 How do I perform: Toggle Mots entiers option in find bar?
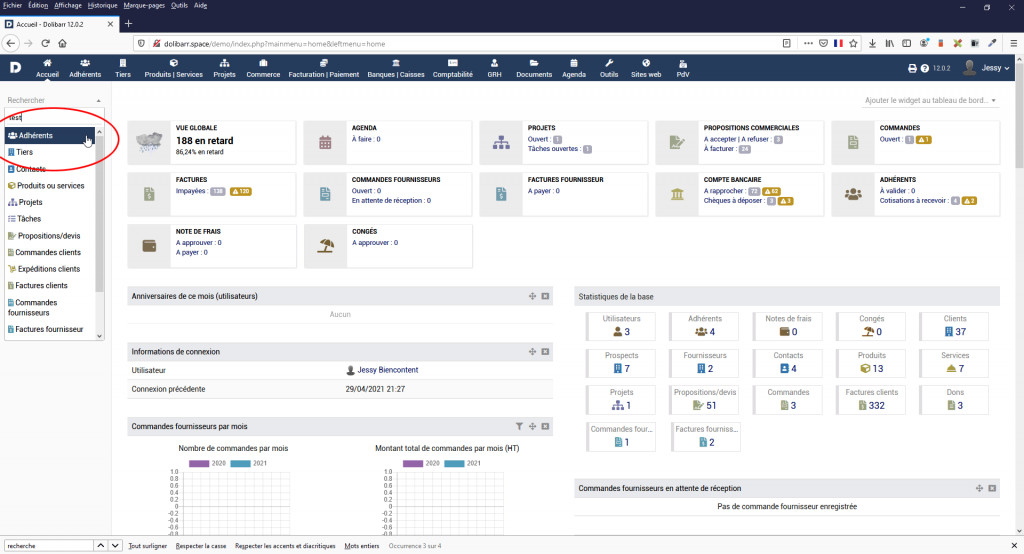coord(362,546)
